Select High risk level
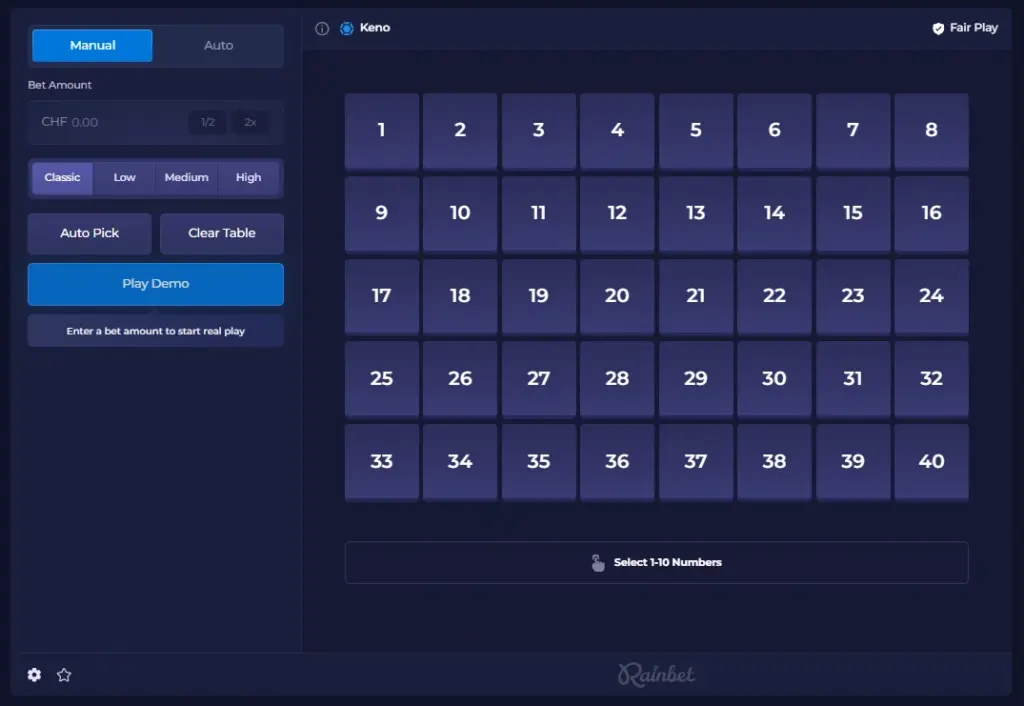Screen dimensions: 1024x706 point(248,178)
